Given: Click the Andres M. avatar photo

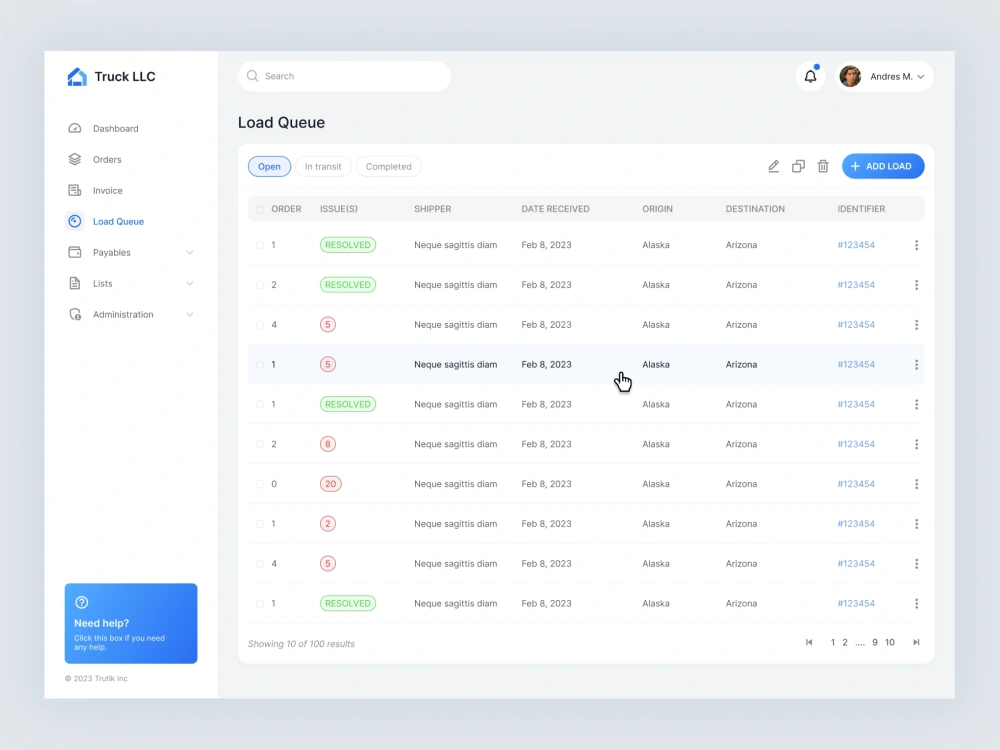Looking at the screenshot, I should pyautogui.click(x=850, y=77).
